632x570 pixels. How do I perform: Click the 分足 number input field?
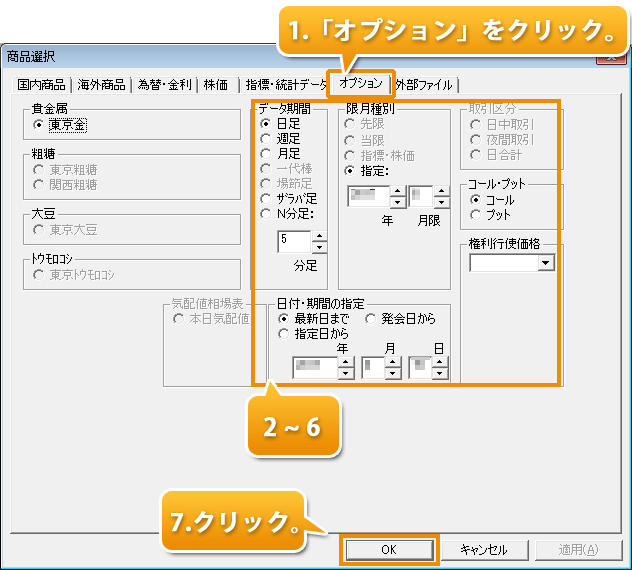[294, 241]
